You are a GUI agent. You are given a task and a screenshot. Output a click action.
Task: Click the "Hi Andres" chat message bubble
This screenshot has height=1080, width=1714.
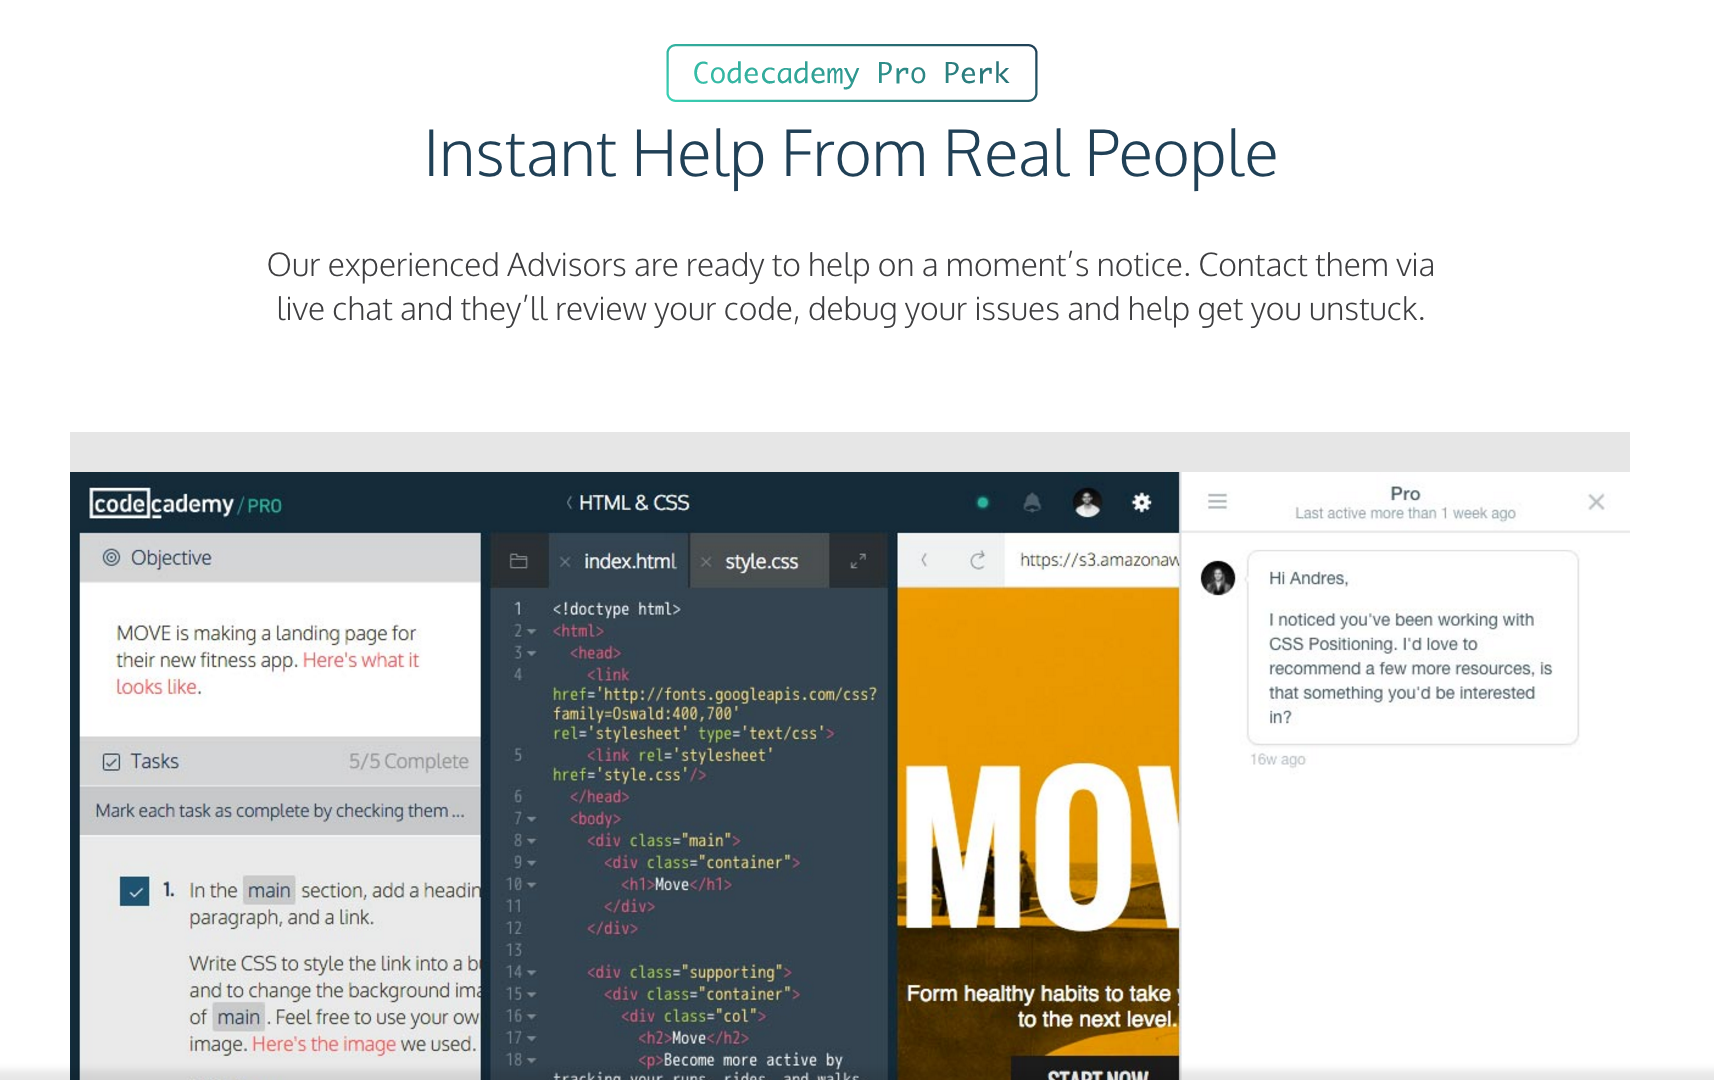pos(1413,648)
